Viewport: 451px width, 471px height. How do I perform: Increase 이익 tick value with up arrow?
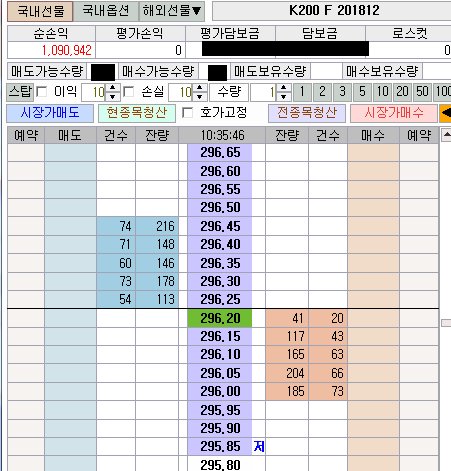pyautogui.click(x=113, y=88)
